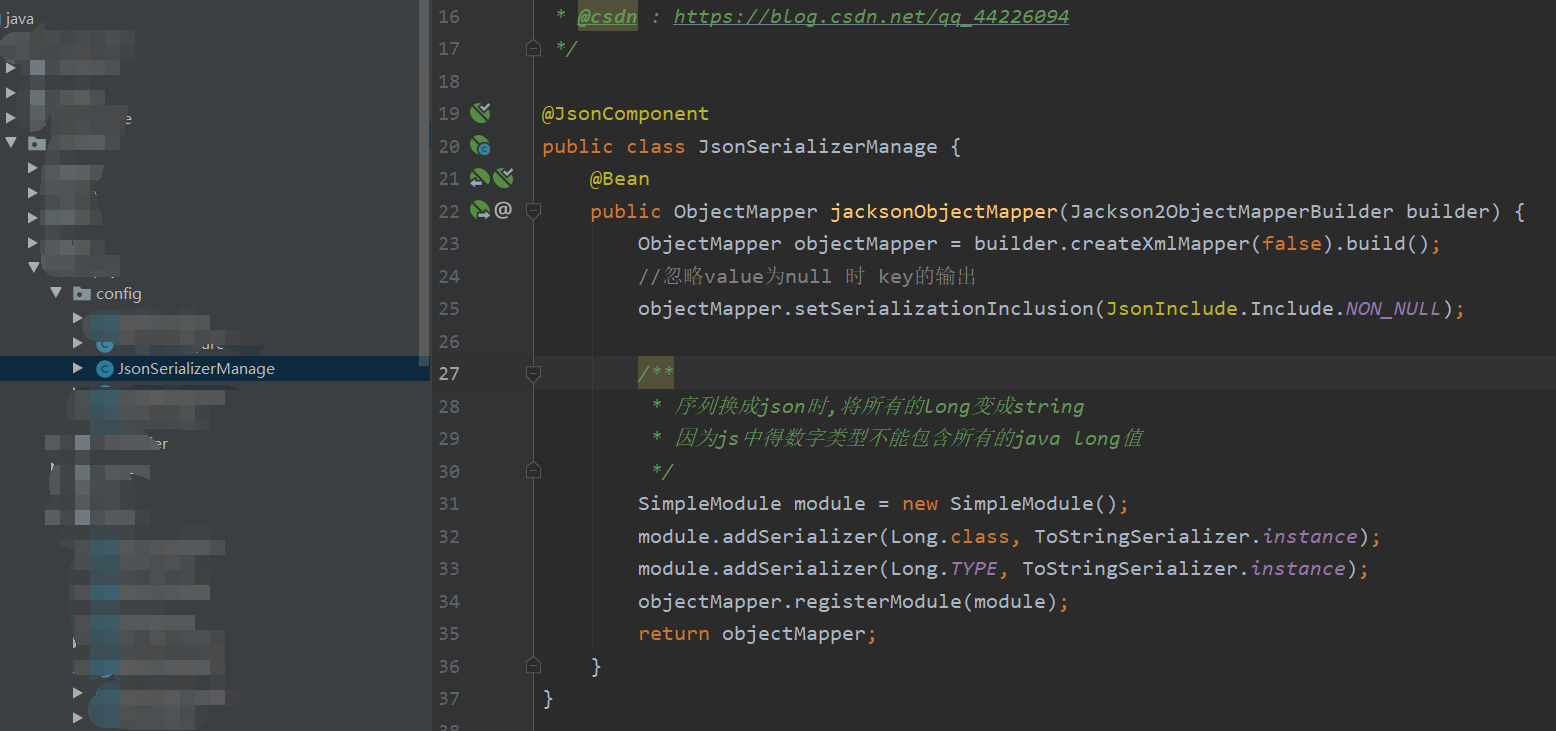Click 'new SimpleModule()' constructor on line 31
1556x731 pixels.
point(1010,504)
